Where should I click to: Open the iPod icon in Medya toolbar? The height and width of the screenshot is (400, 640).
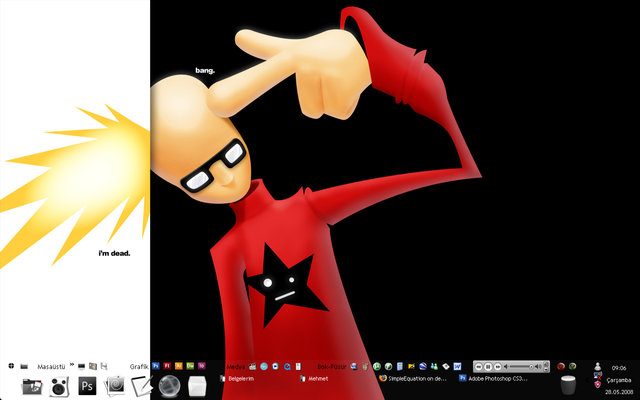[298, 367]
